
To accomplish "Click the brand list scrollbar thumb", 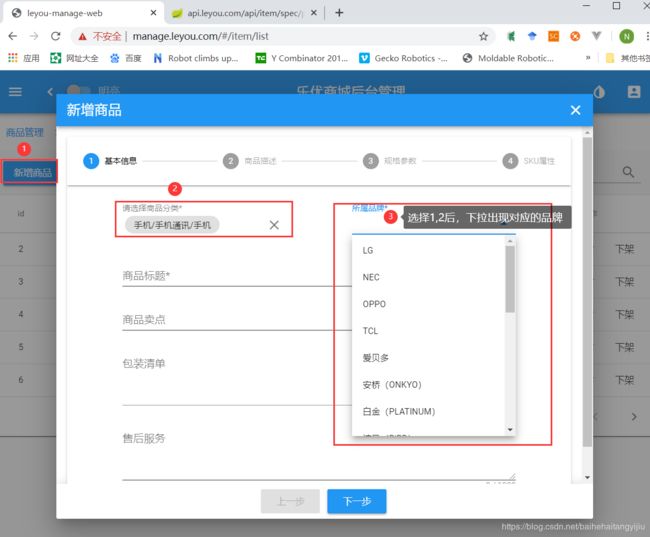I will tap(510, 279).
